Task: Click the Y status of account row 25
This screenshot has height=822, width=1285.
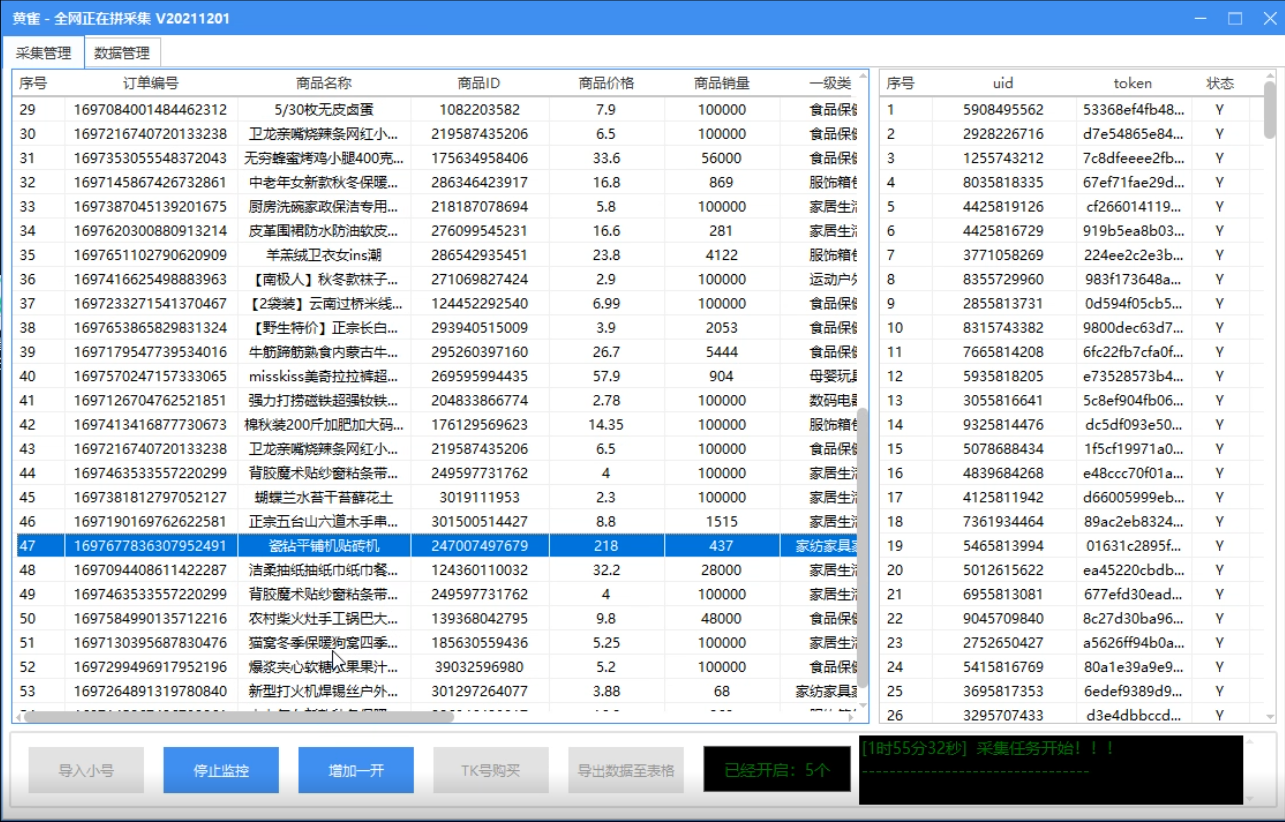Action: pyautogui.click(x=1220, y=691)
